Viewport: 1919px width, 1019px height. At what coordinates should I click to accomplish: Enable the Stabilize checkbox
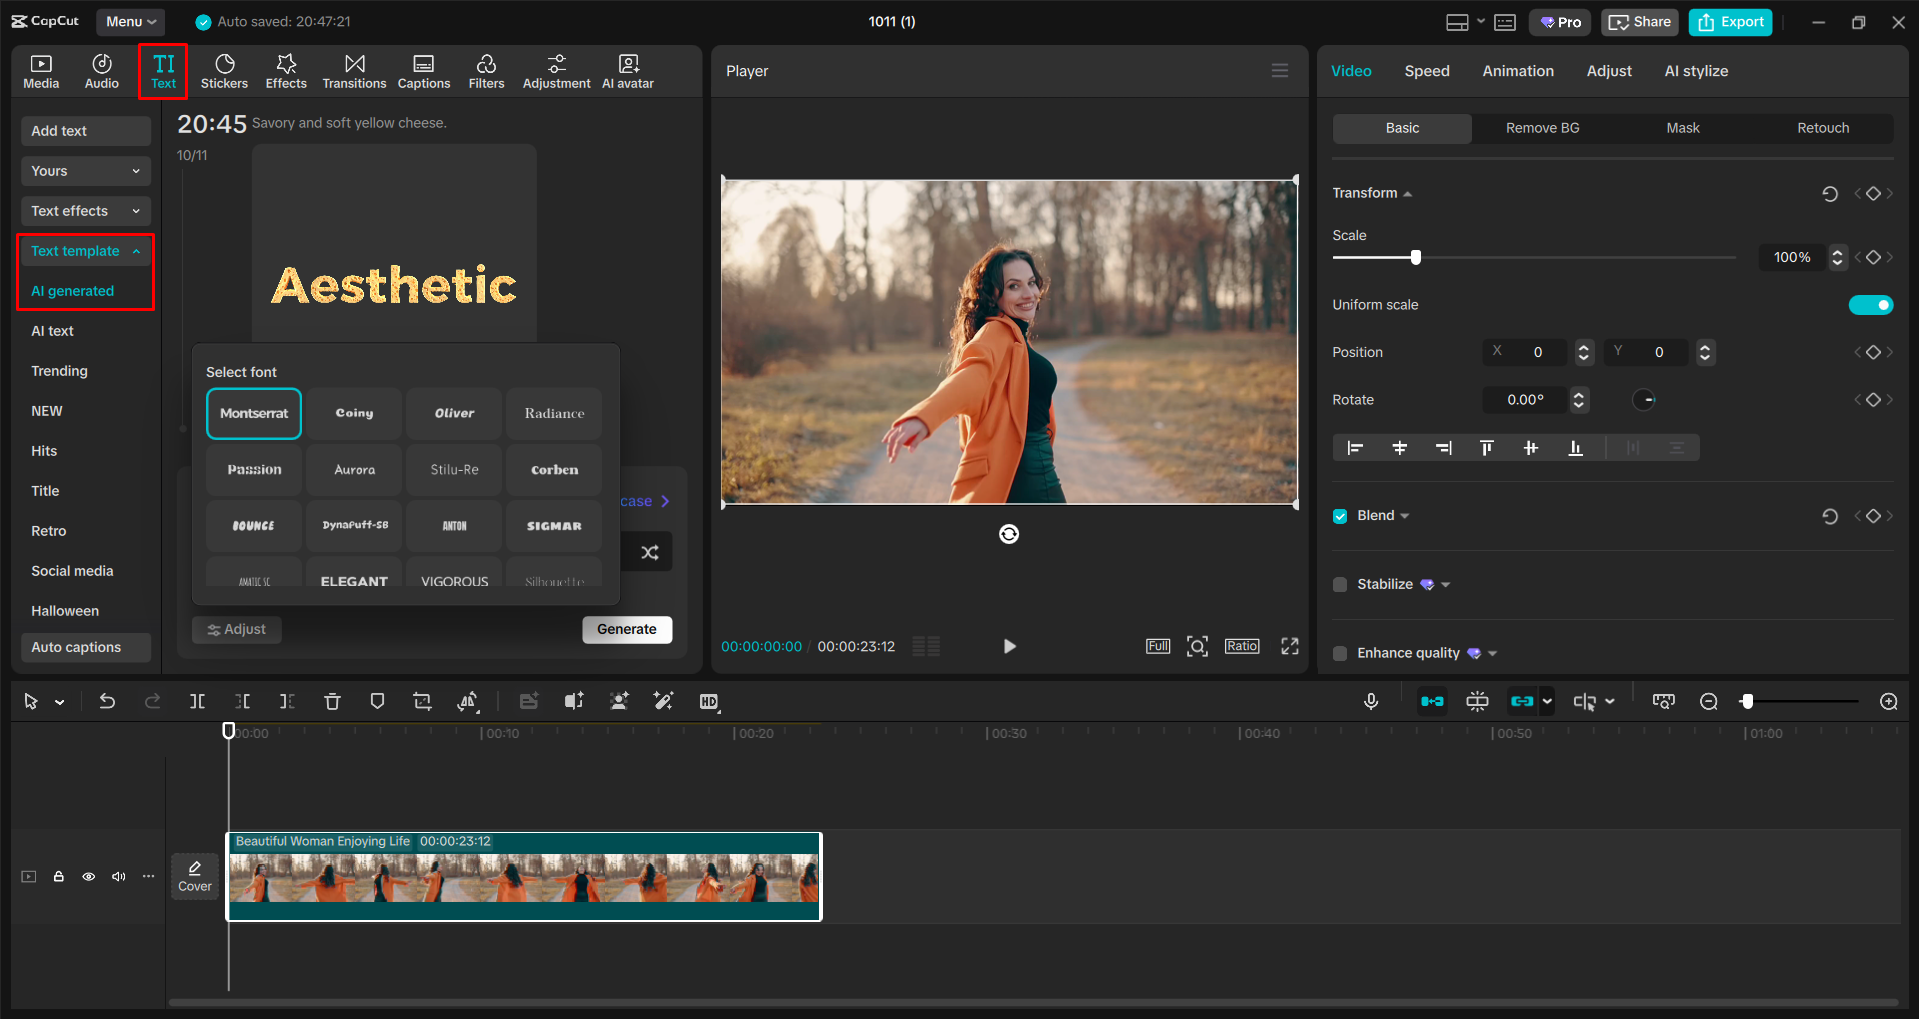tap(1340, 585)
